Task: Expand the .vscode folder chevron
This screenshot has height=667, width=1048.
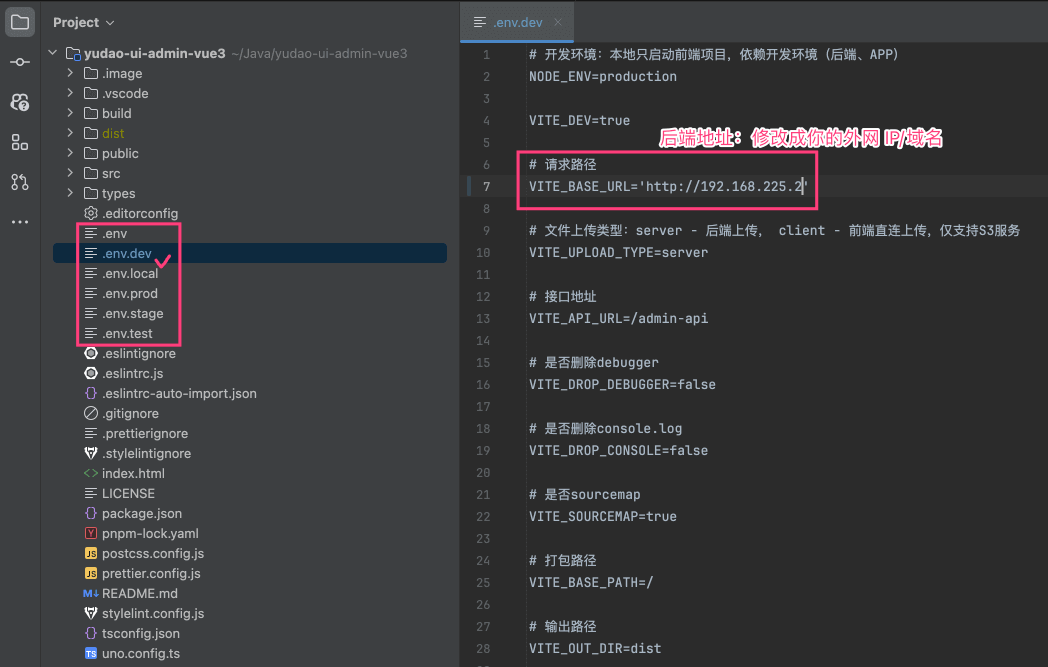Action: (70, 93)
